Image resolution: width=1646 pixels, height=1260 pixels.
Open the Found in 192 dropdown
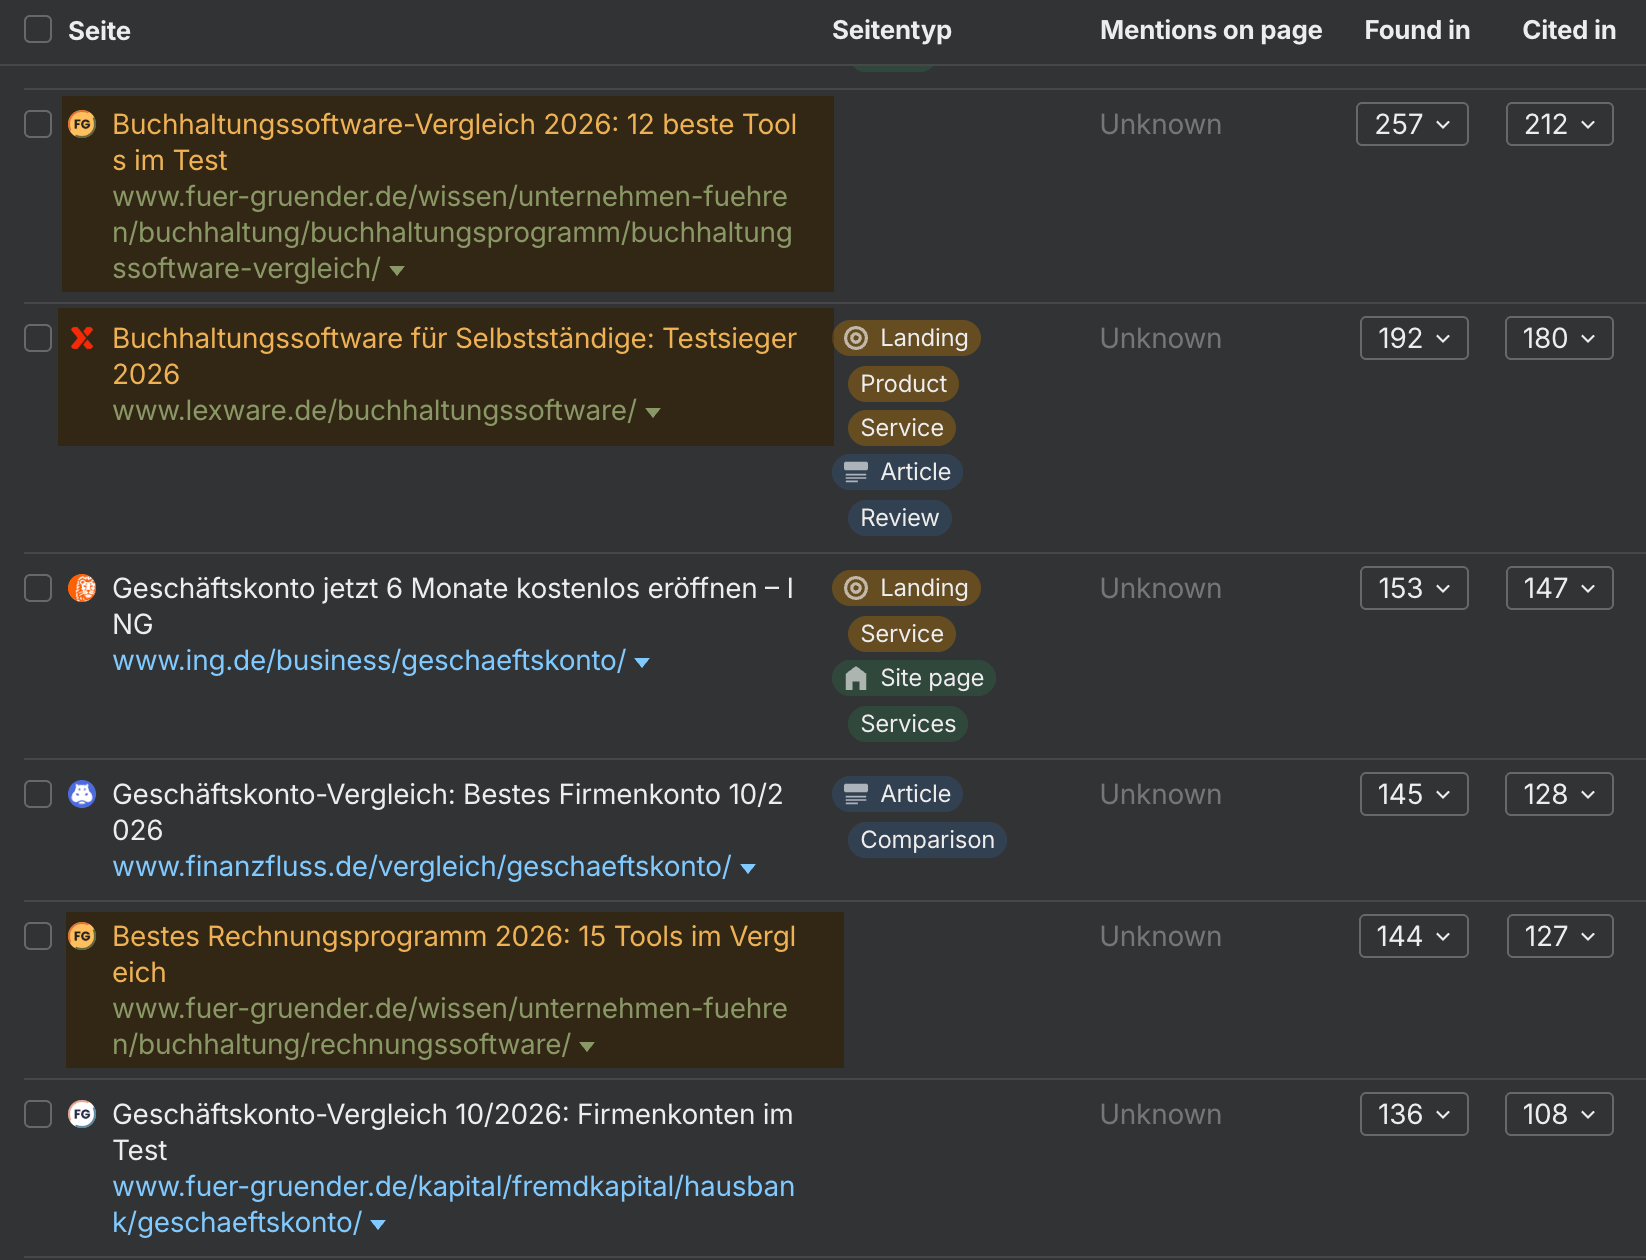point(1414,338)
